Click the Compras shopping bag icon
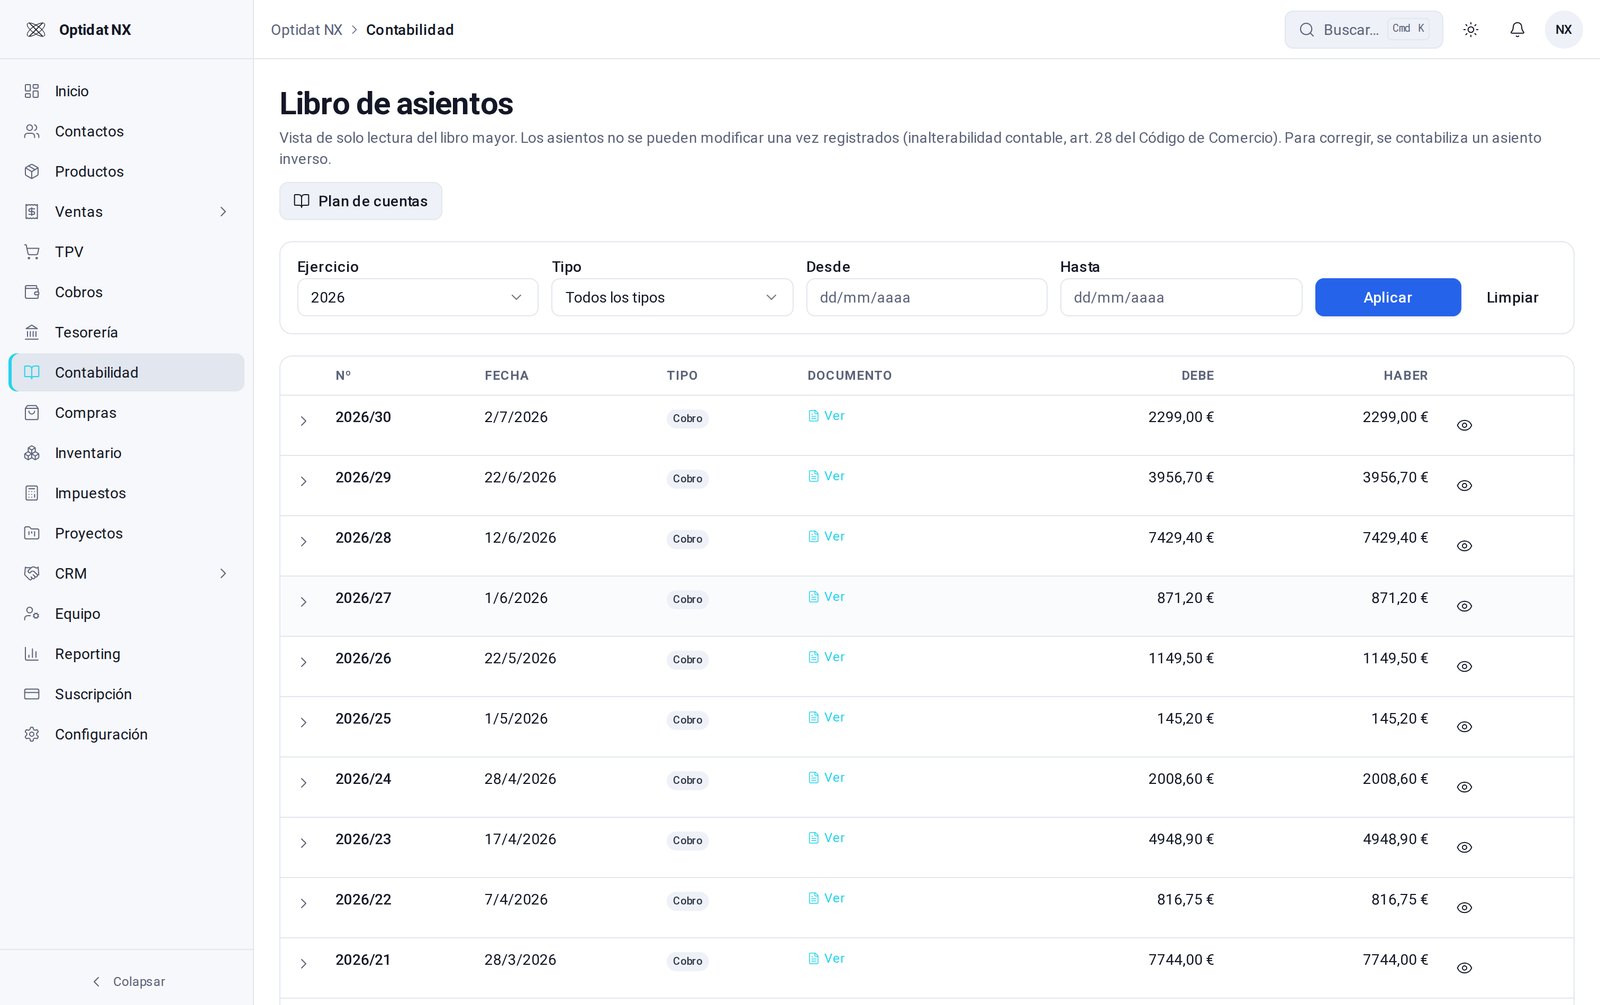Image resolution: width=1600 pixels, height=1005 pixels. click(32, 413)
